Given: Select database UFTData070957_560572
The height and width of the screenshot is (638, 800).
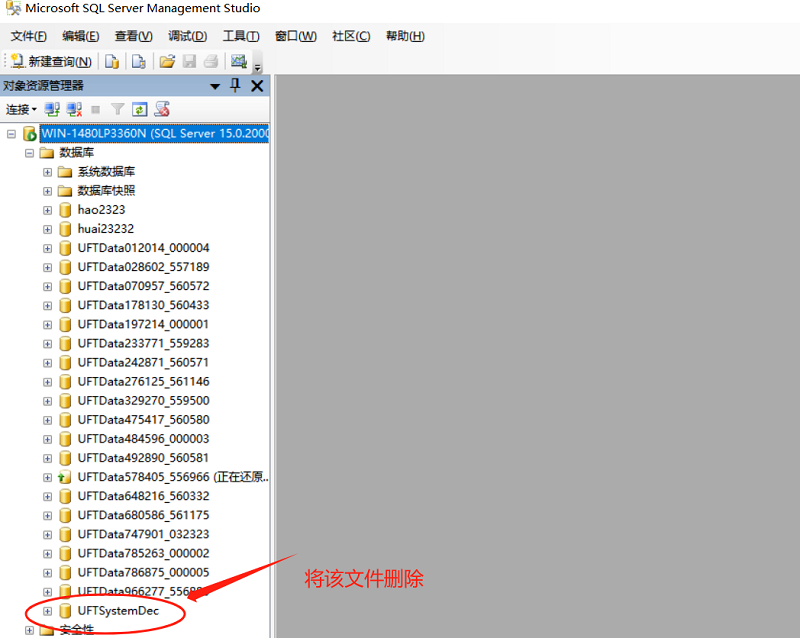Looking at the screenshot, I should (x=143, y=286).
